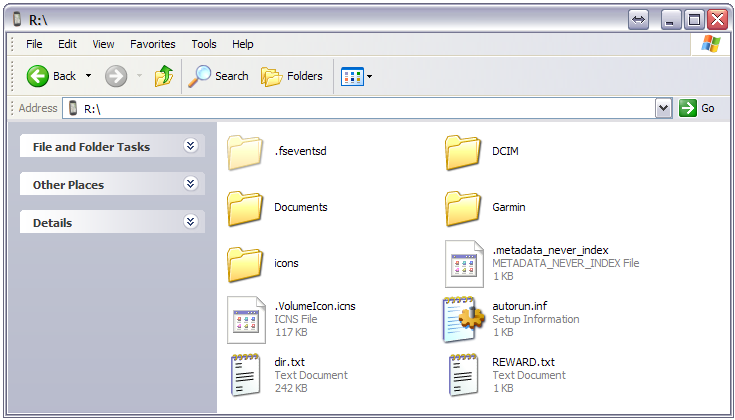
Task: Select the .metadata_never_index file icon
Action: [464, 264]
